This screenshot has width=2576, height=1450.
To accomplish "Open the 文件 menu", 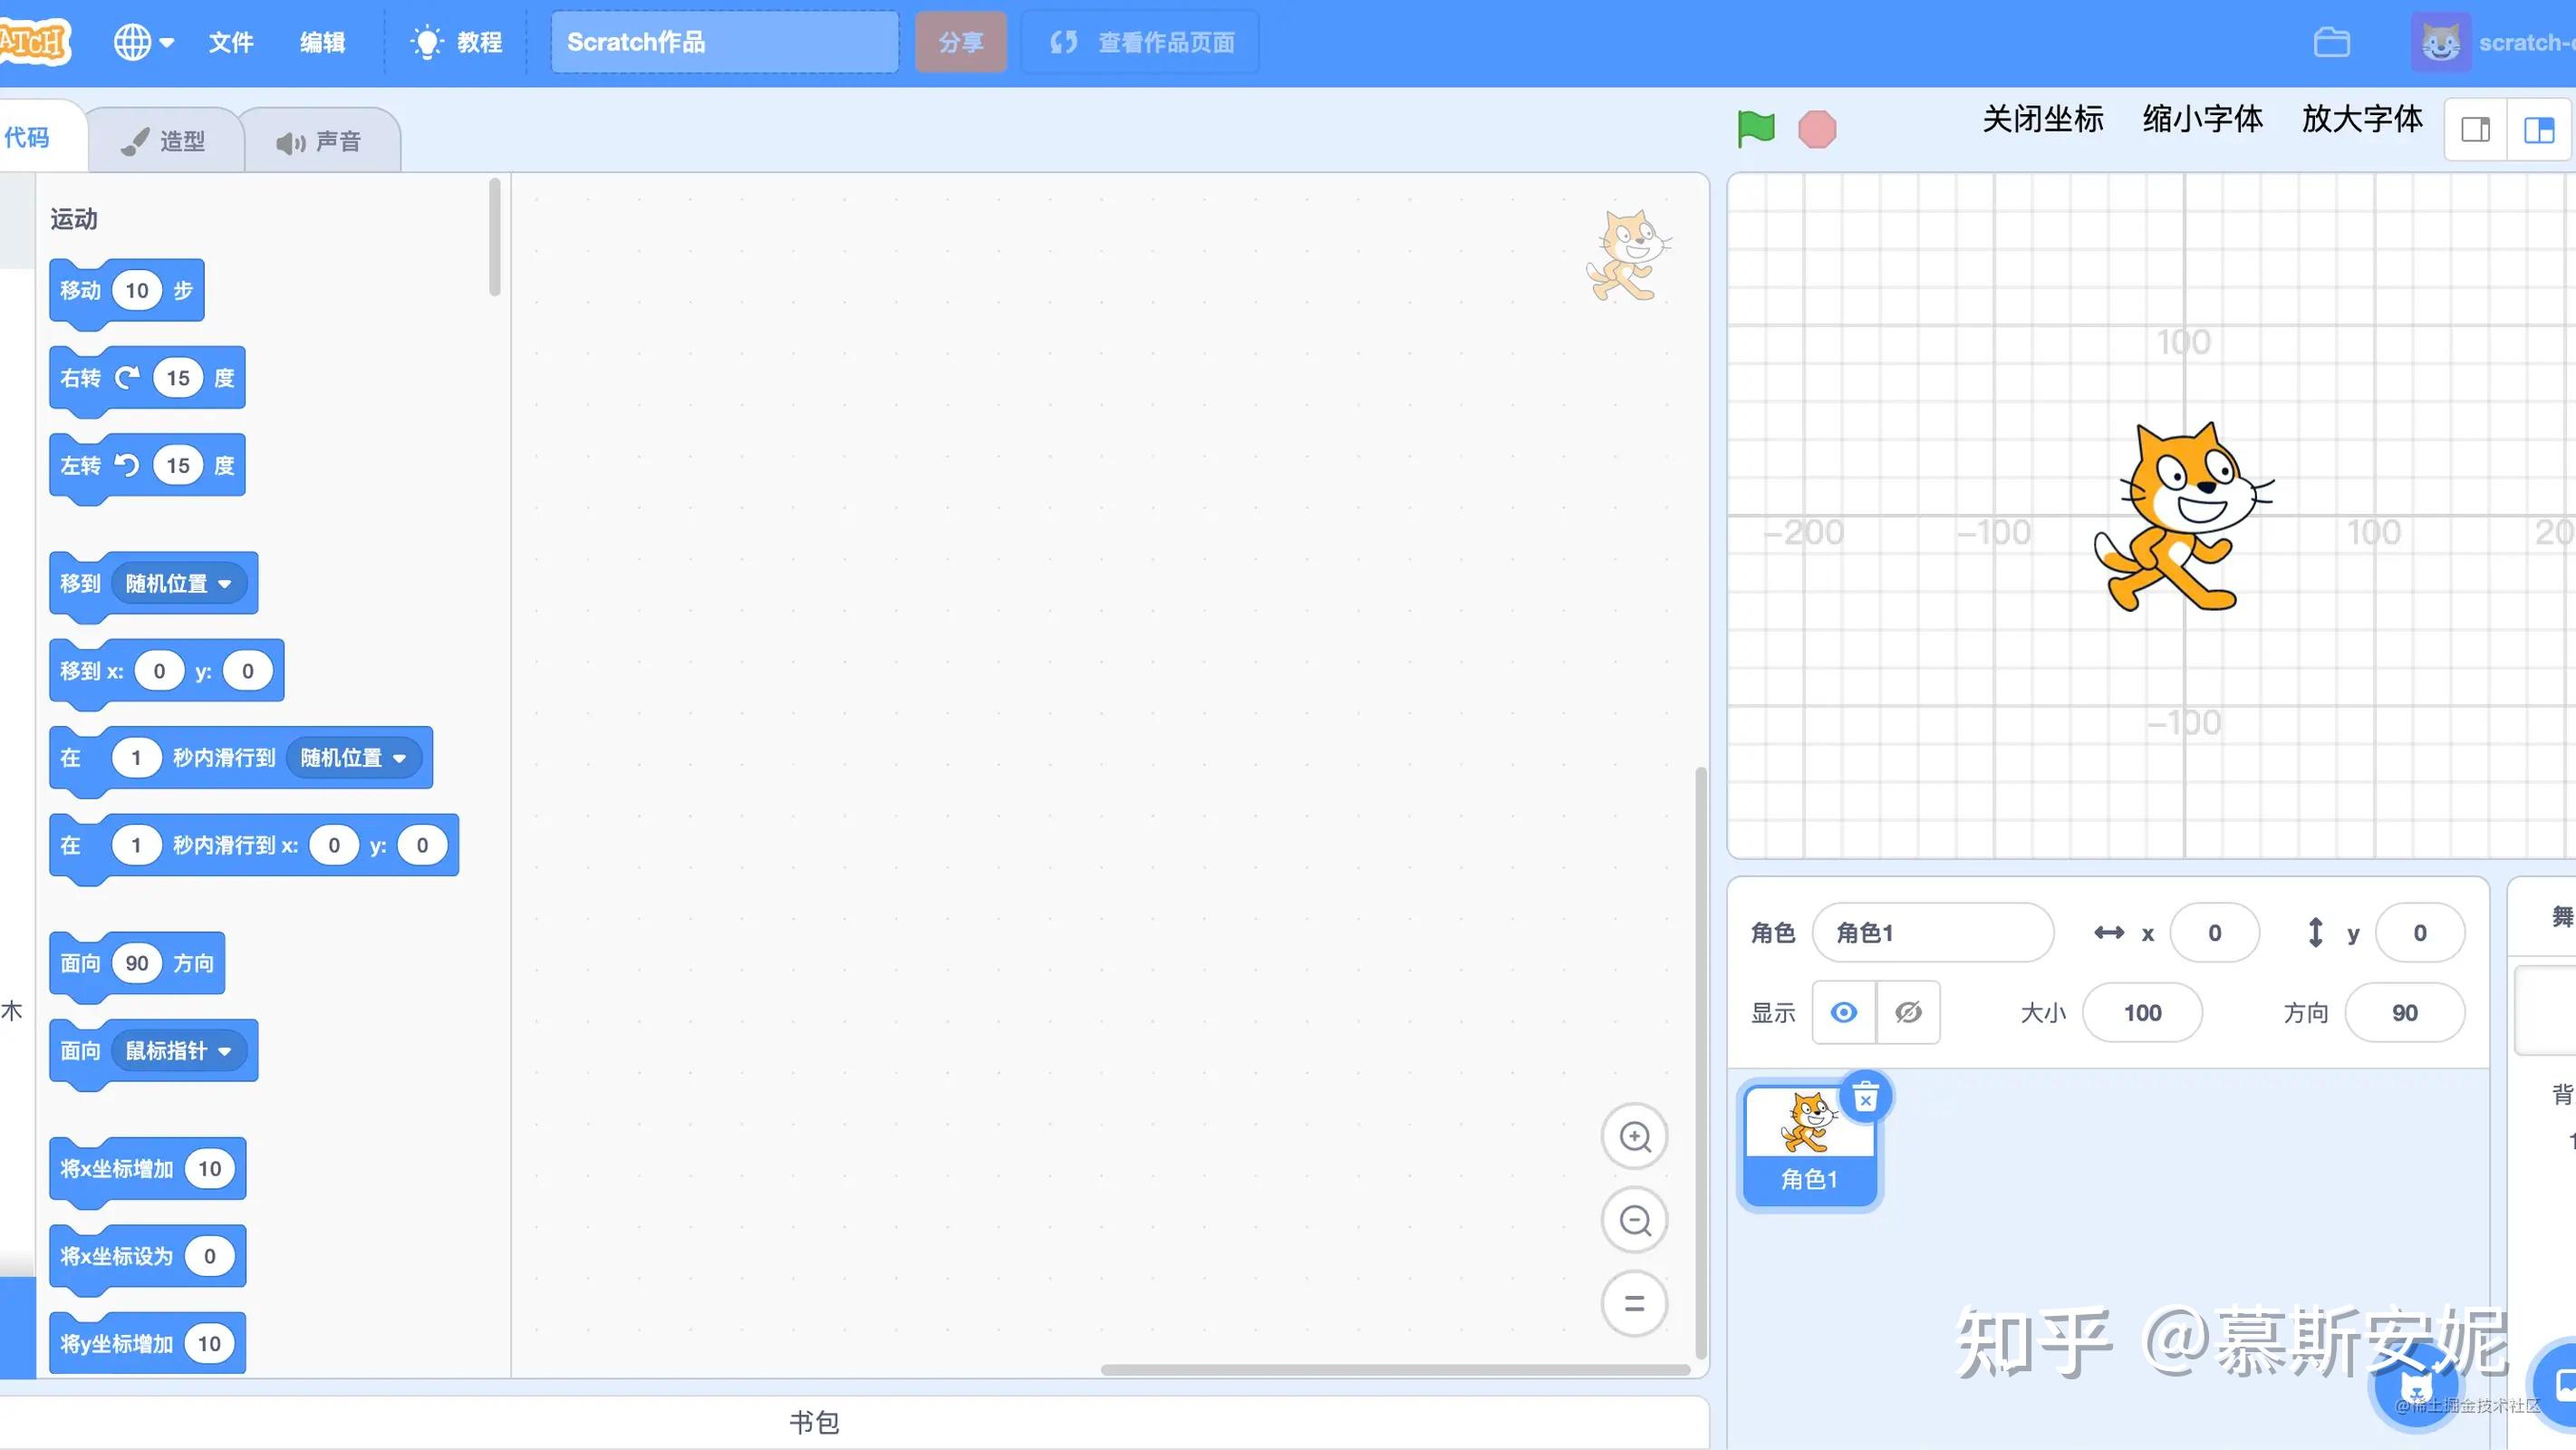I will [230, 42].
